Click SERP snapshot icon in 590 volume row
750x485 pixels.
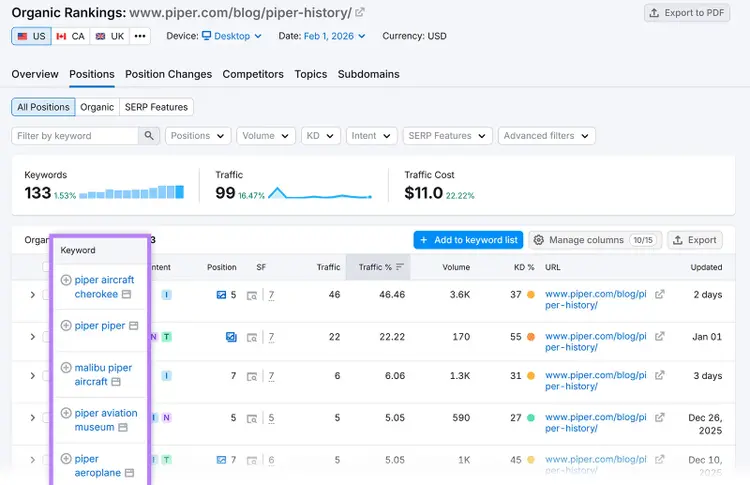coord(252,419)
